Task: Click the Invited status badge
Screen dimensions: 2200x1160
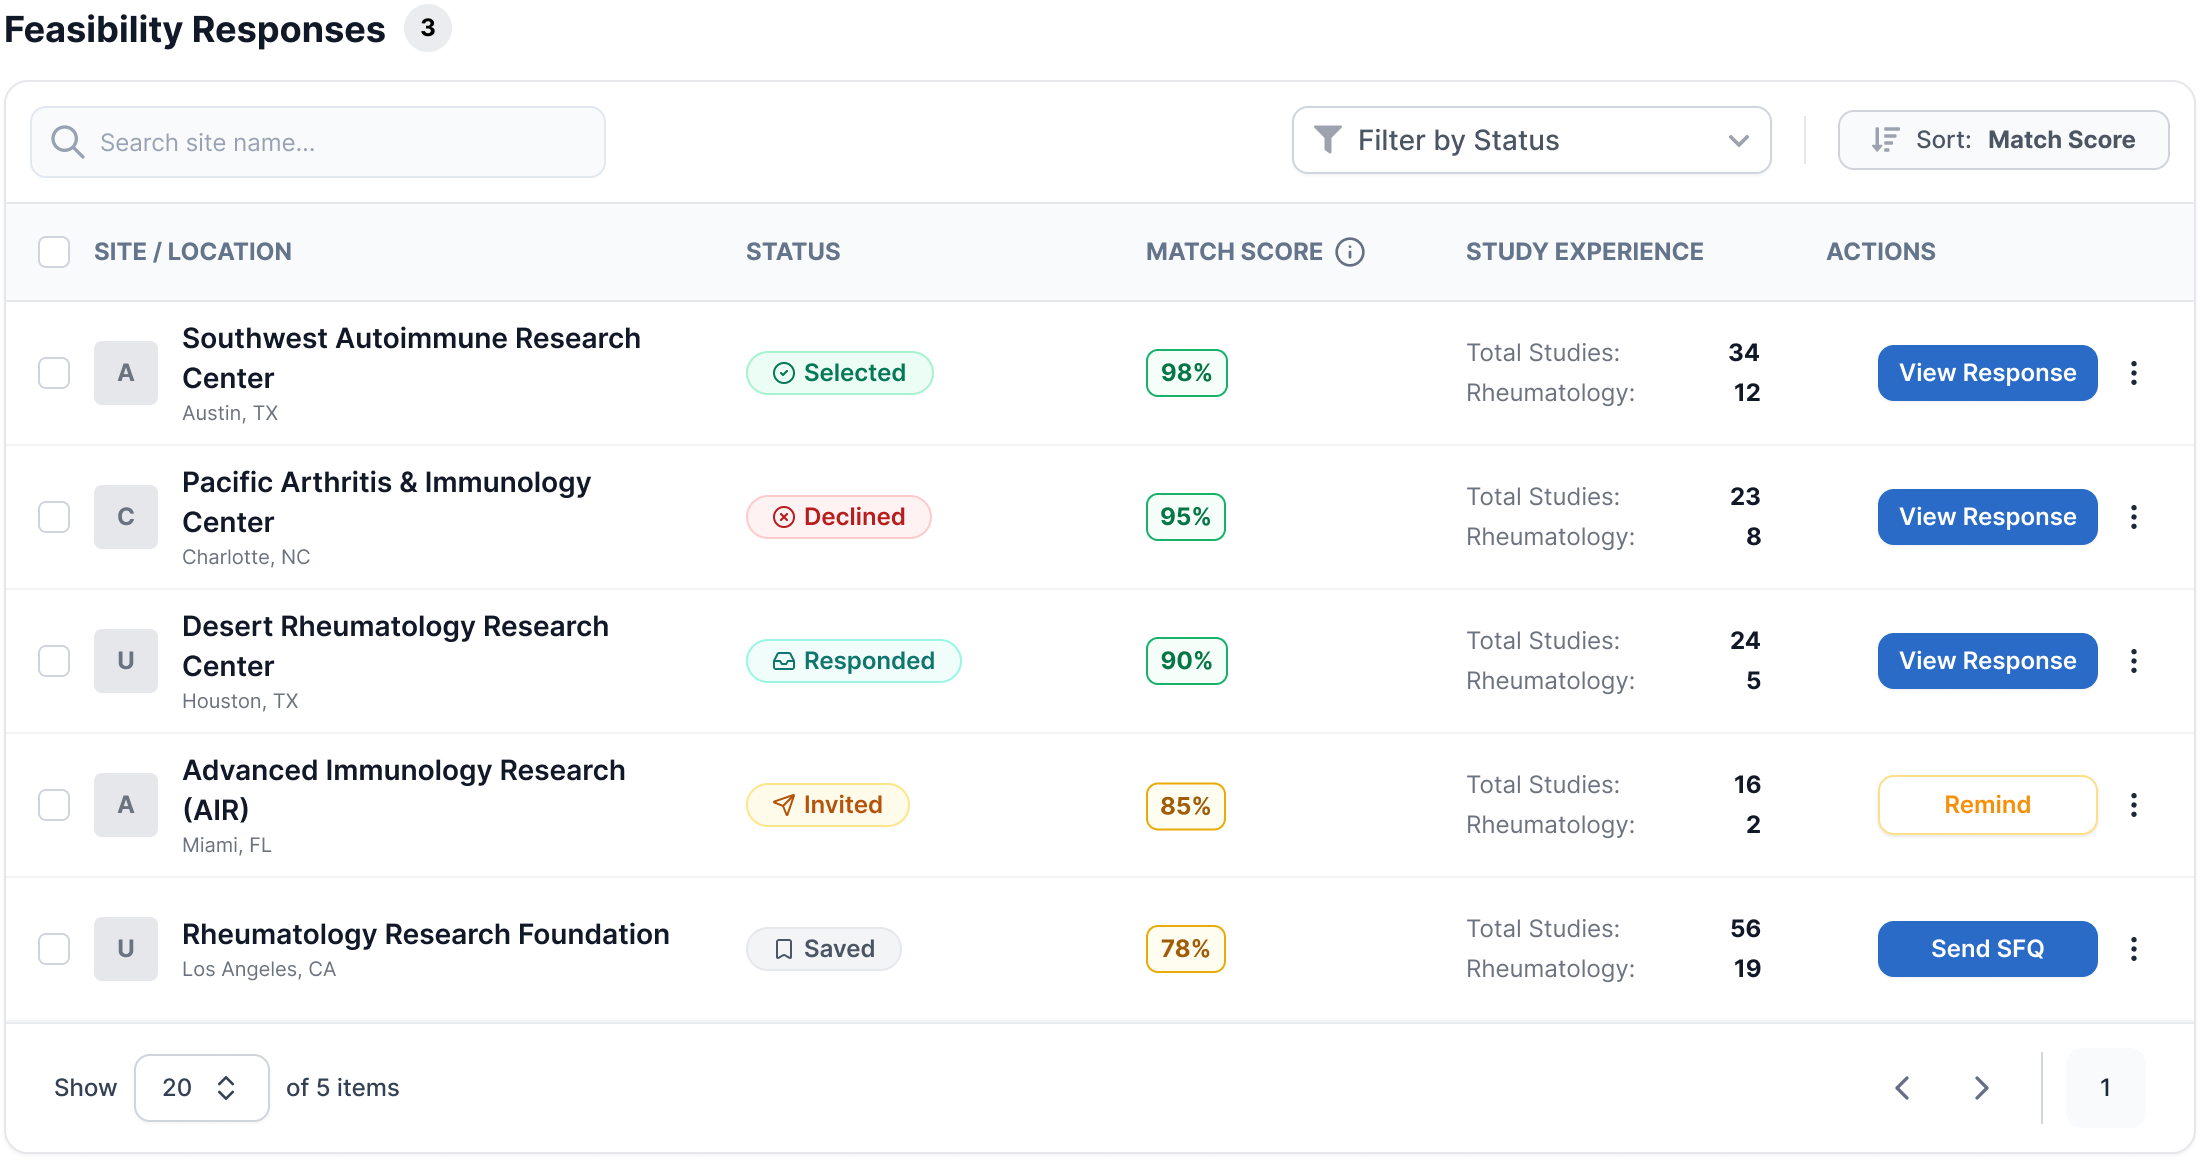Action: click(x=828, y=805)
